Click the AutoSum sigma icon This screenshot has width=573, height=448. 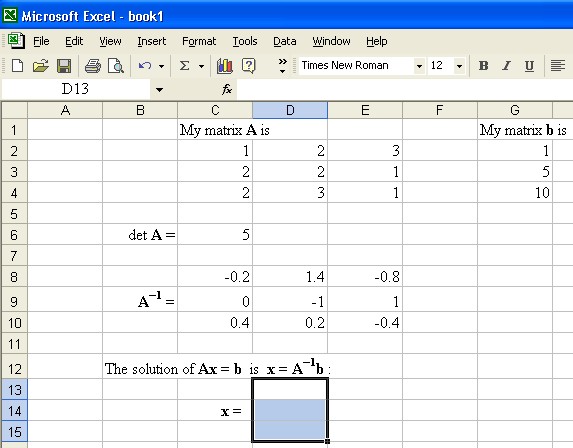tap(185, 66)
